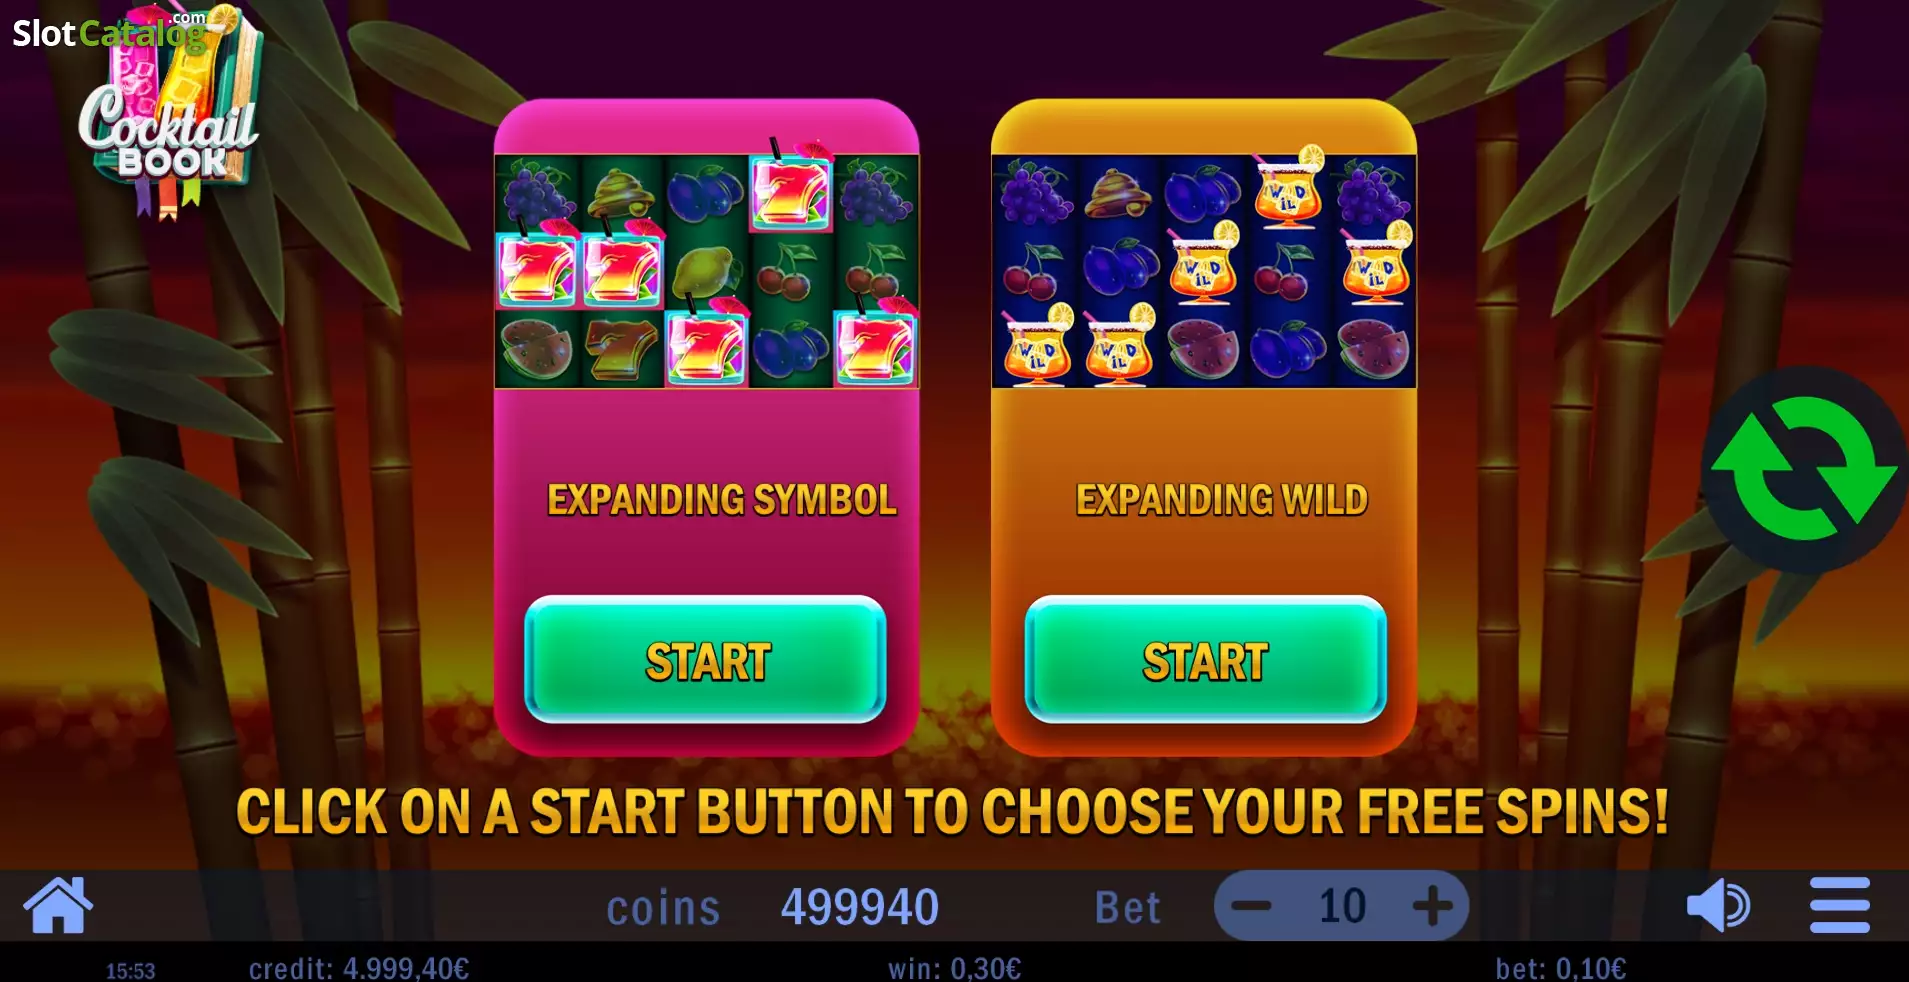Mute sound with the speaker icon
The height and width of the screenshot is (982, 1909).
(x=1718, y=906)
